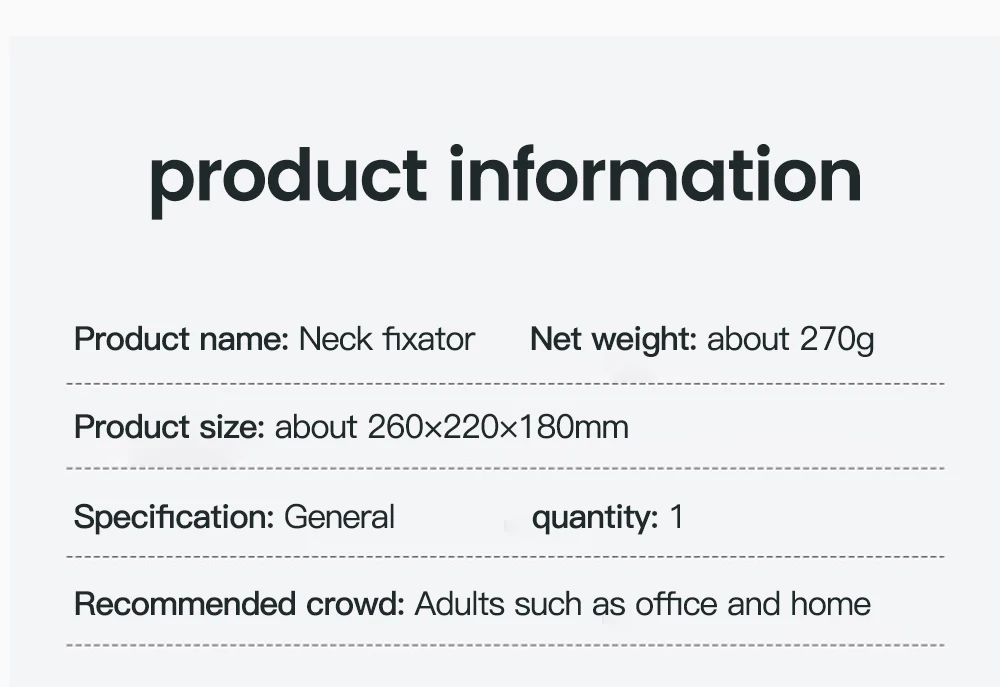1000x687 pixels.
Task: Click dashed divider below Product size row
Action: point(505,468)
